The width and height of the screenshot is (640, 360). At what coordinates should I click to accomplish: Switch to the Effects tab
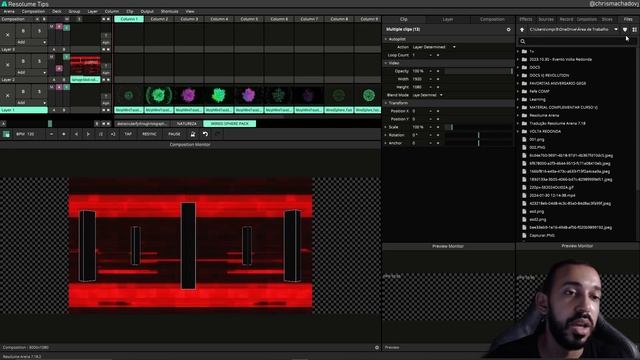coord(526,19)
